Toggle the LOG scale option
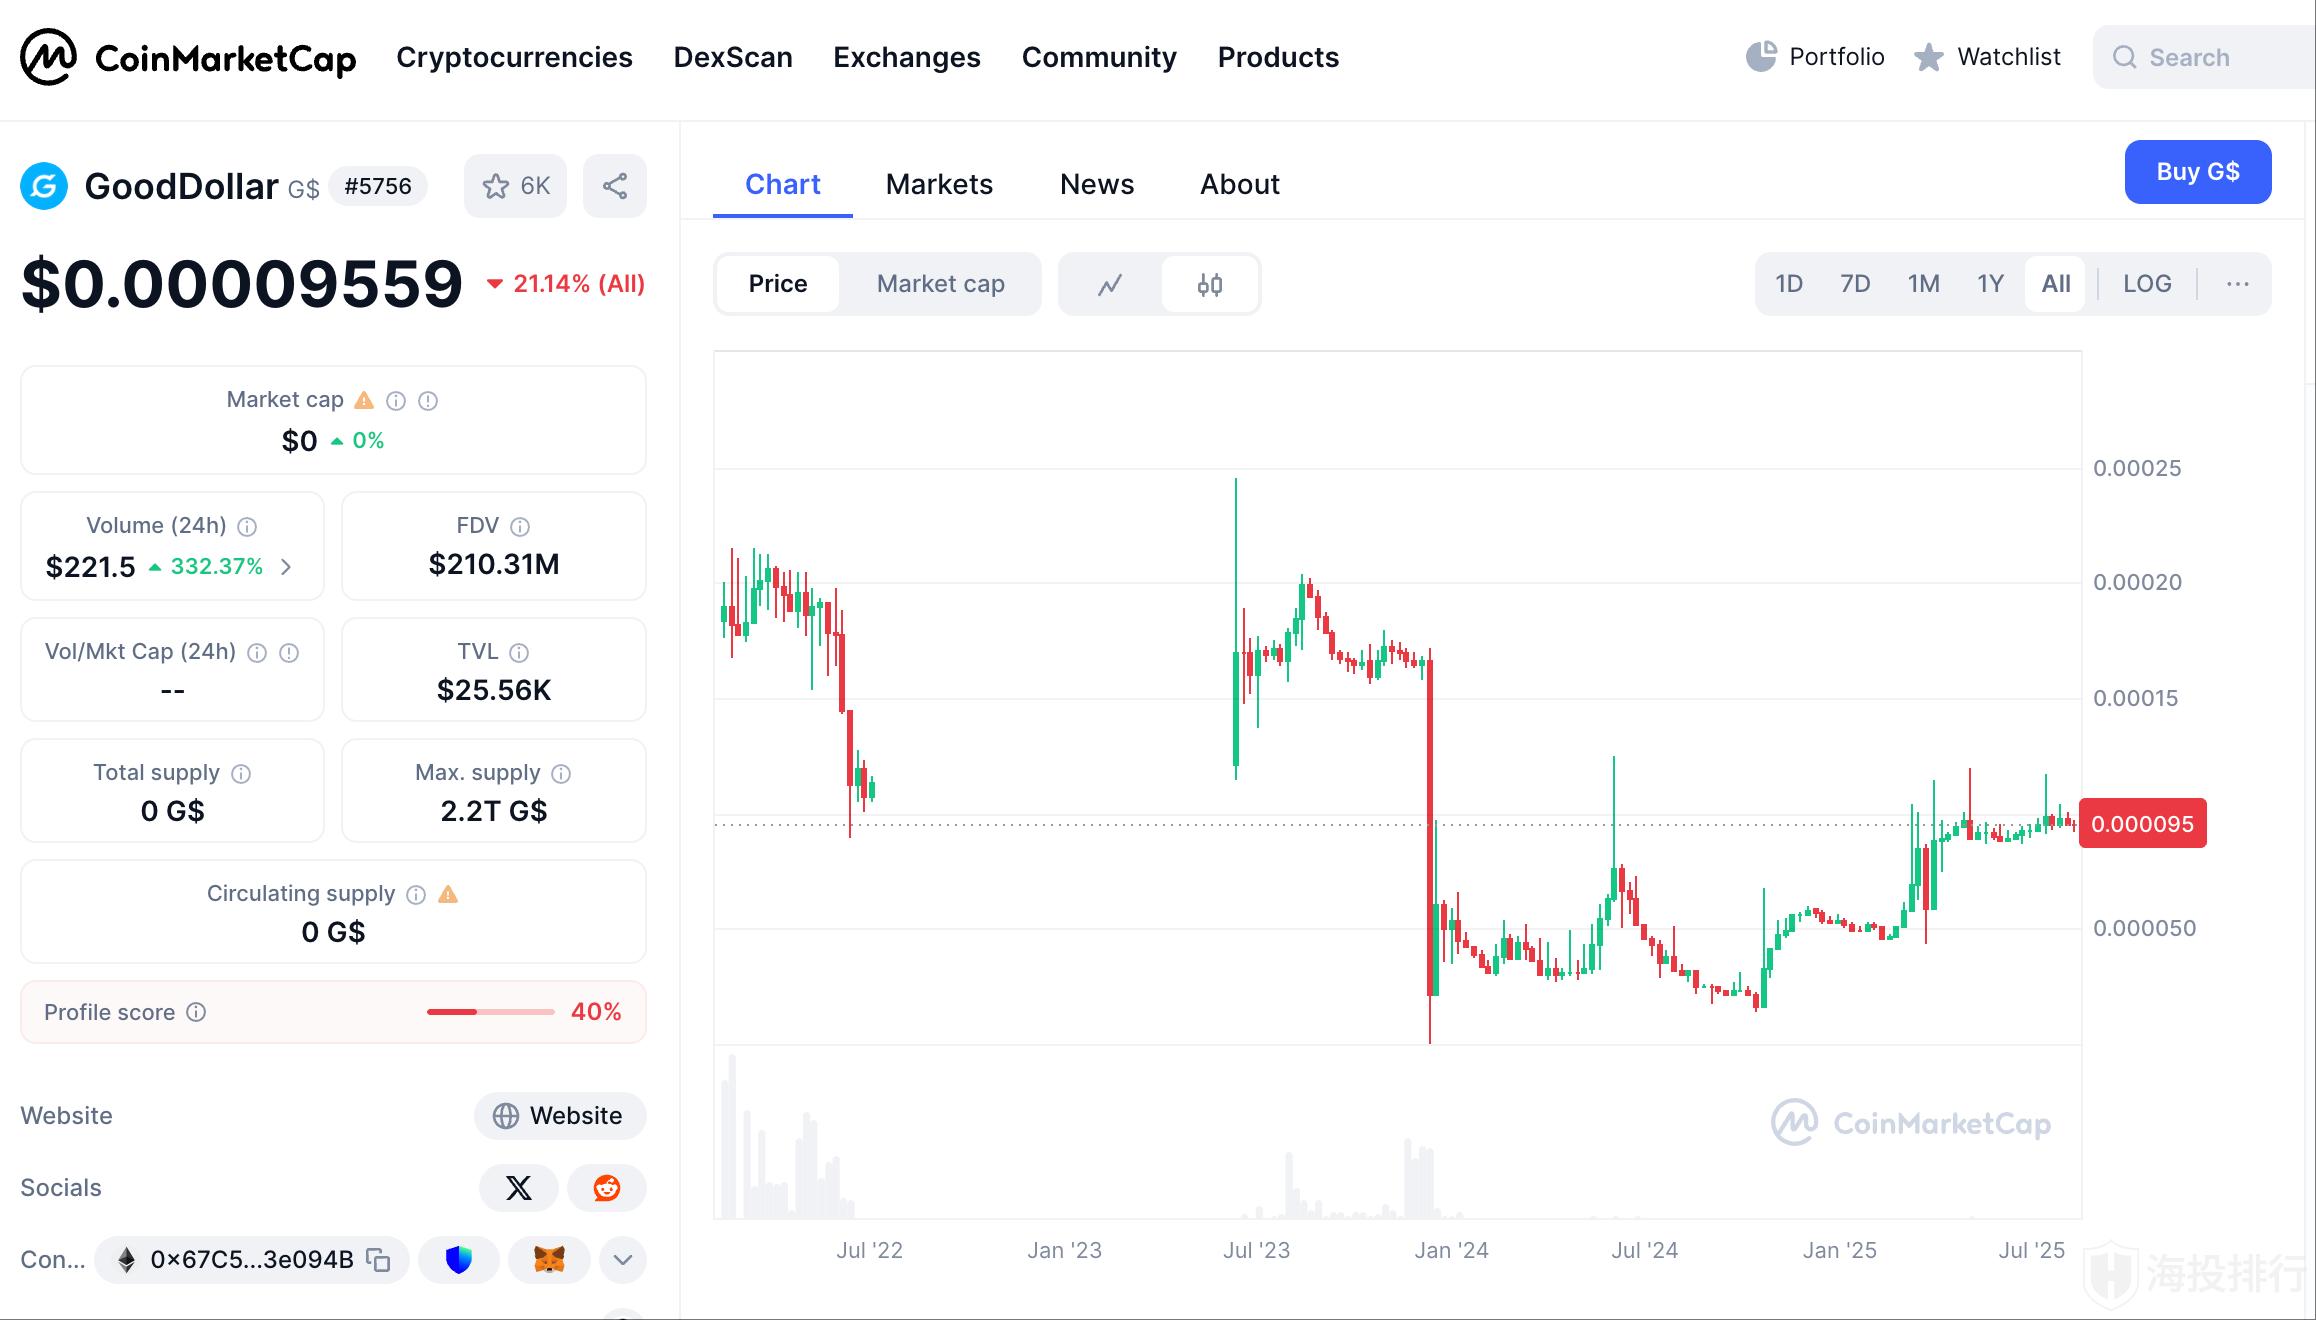Screen dimensions: 2316x1320 [x=2147, y=284]
